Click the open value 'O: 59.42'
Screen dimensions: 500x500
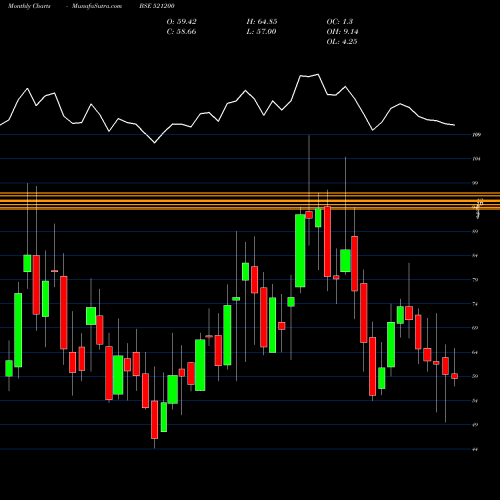click(182, 22)
